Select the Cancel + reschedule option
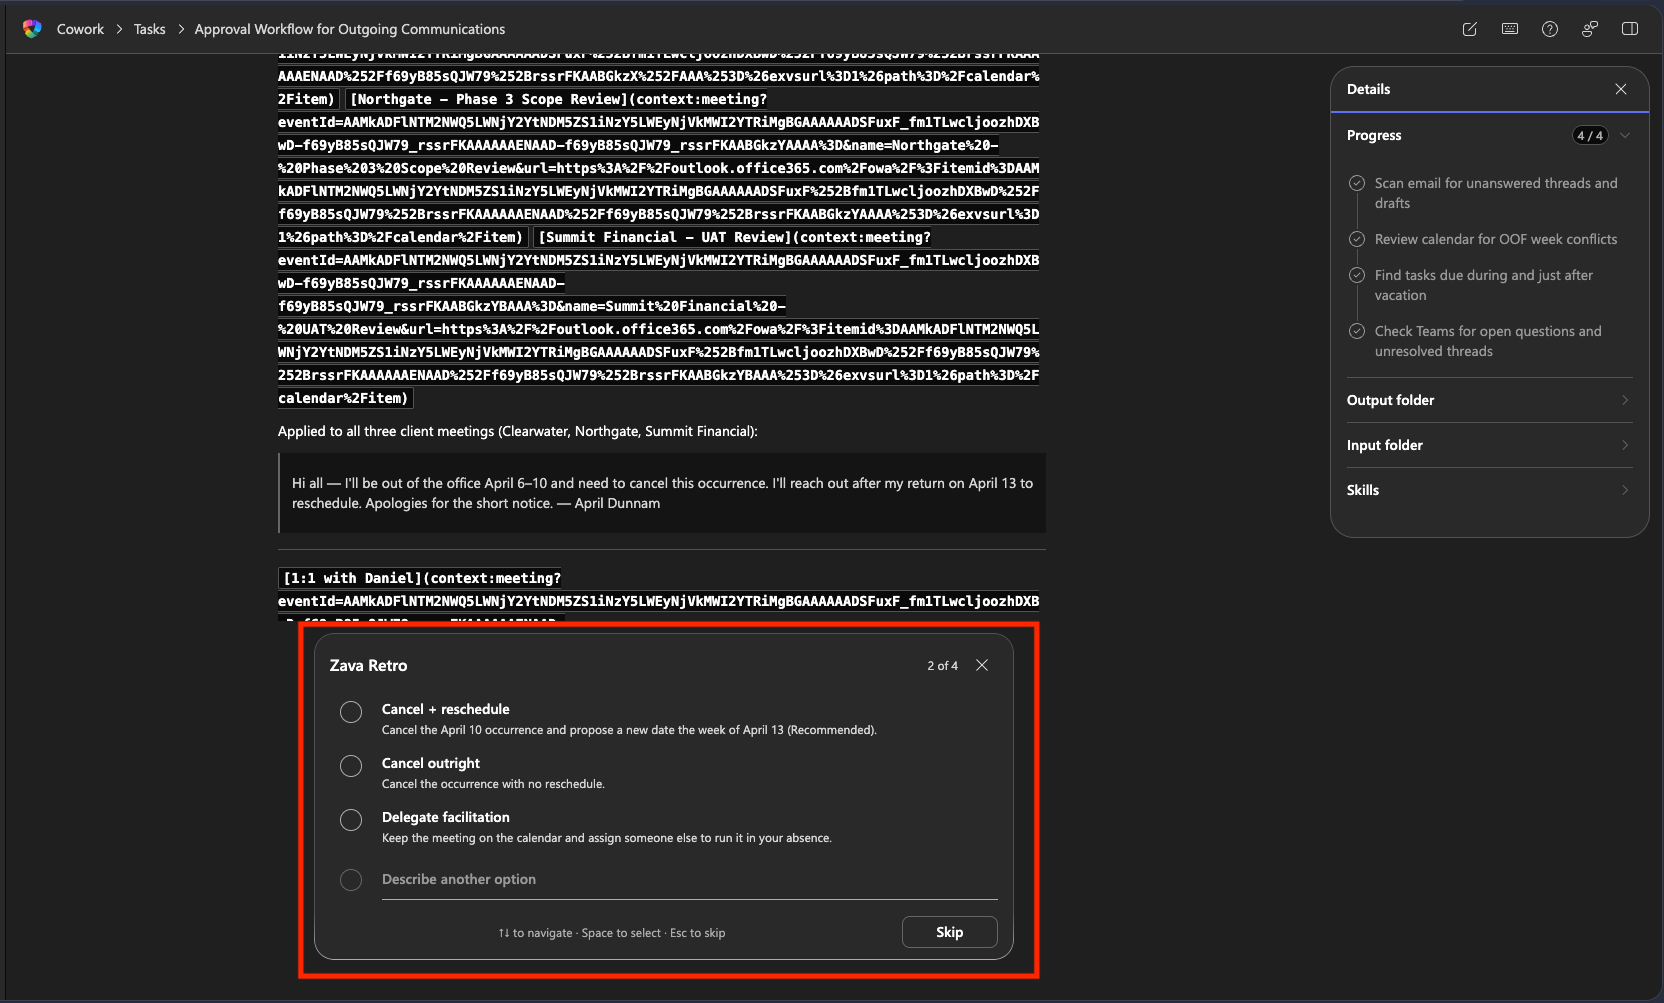The height and width of the screenshot is (1003, 1664). [351, 712]
